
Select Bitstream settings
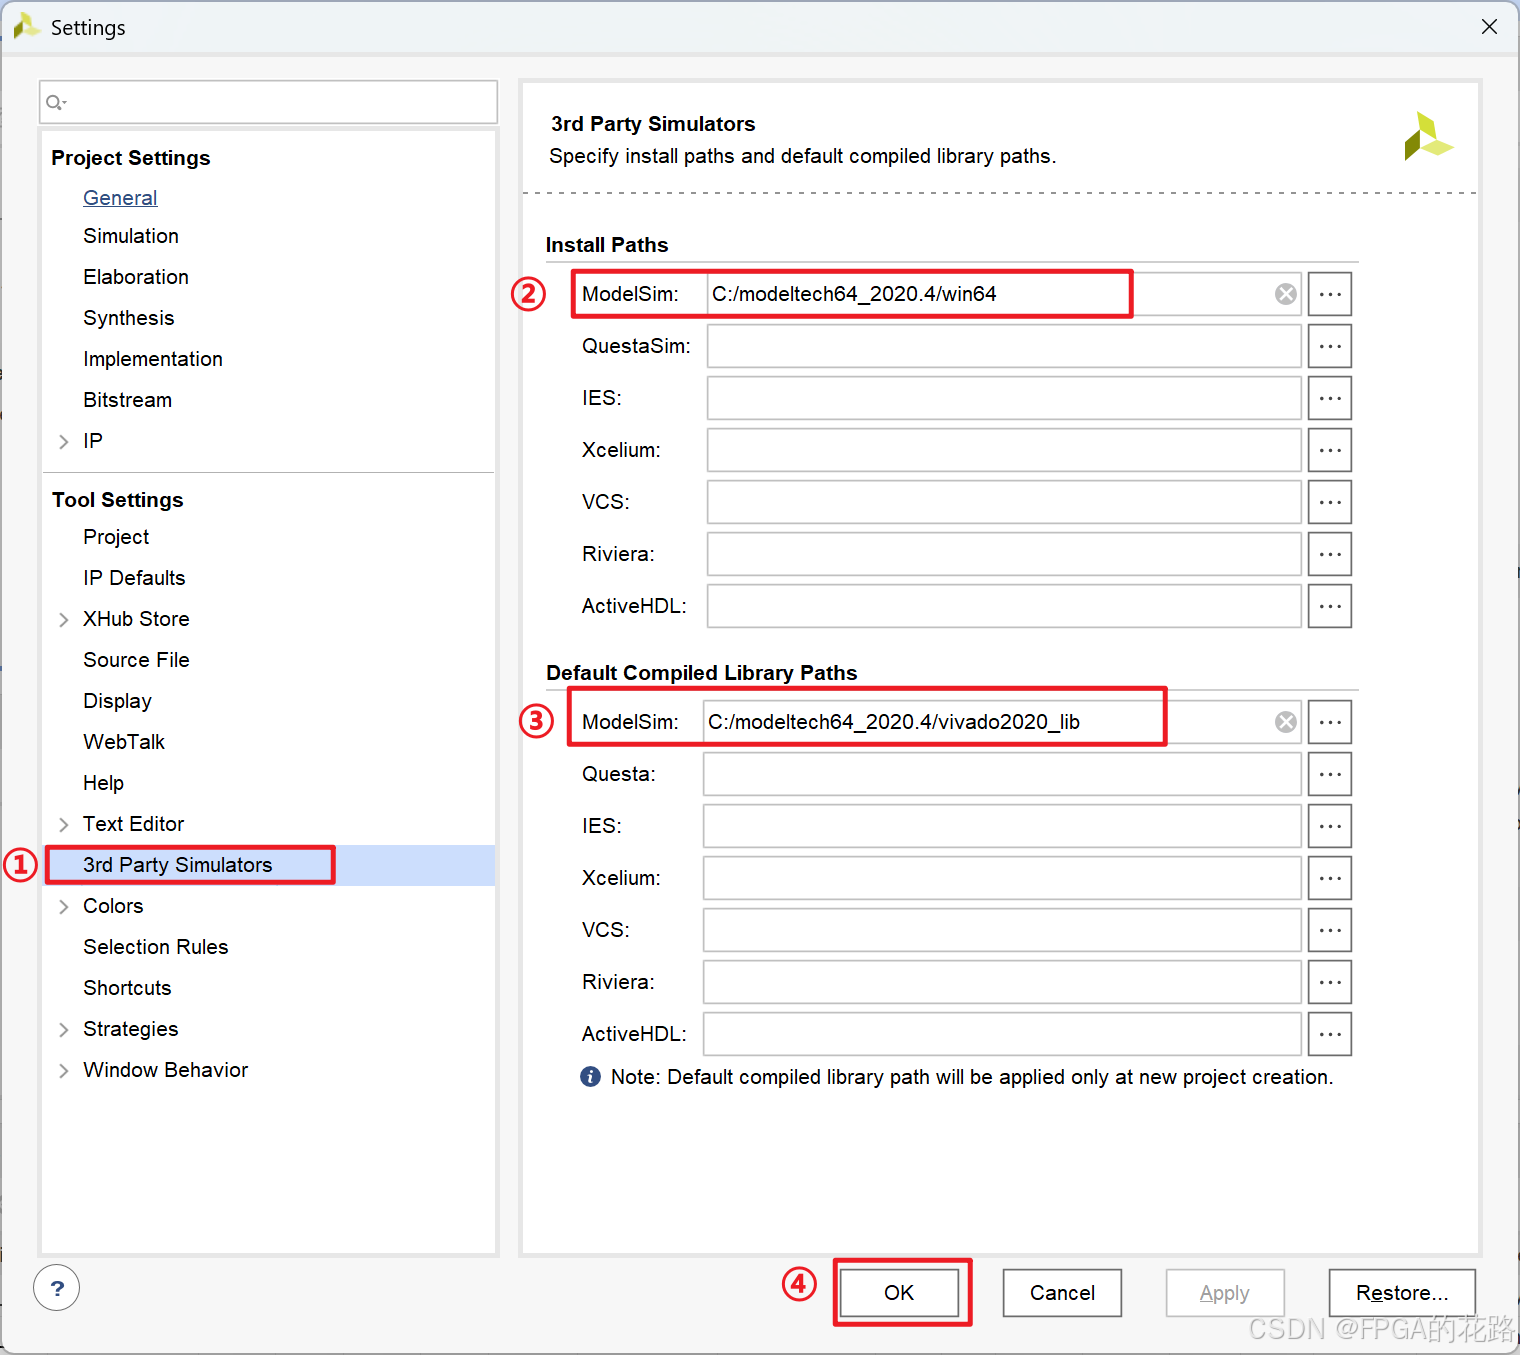(x=128, y=400)
